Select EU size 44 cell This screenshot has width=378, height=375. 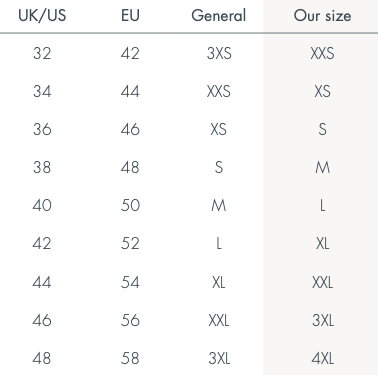[x=130, y=91]
